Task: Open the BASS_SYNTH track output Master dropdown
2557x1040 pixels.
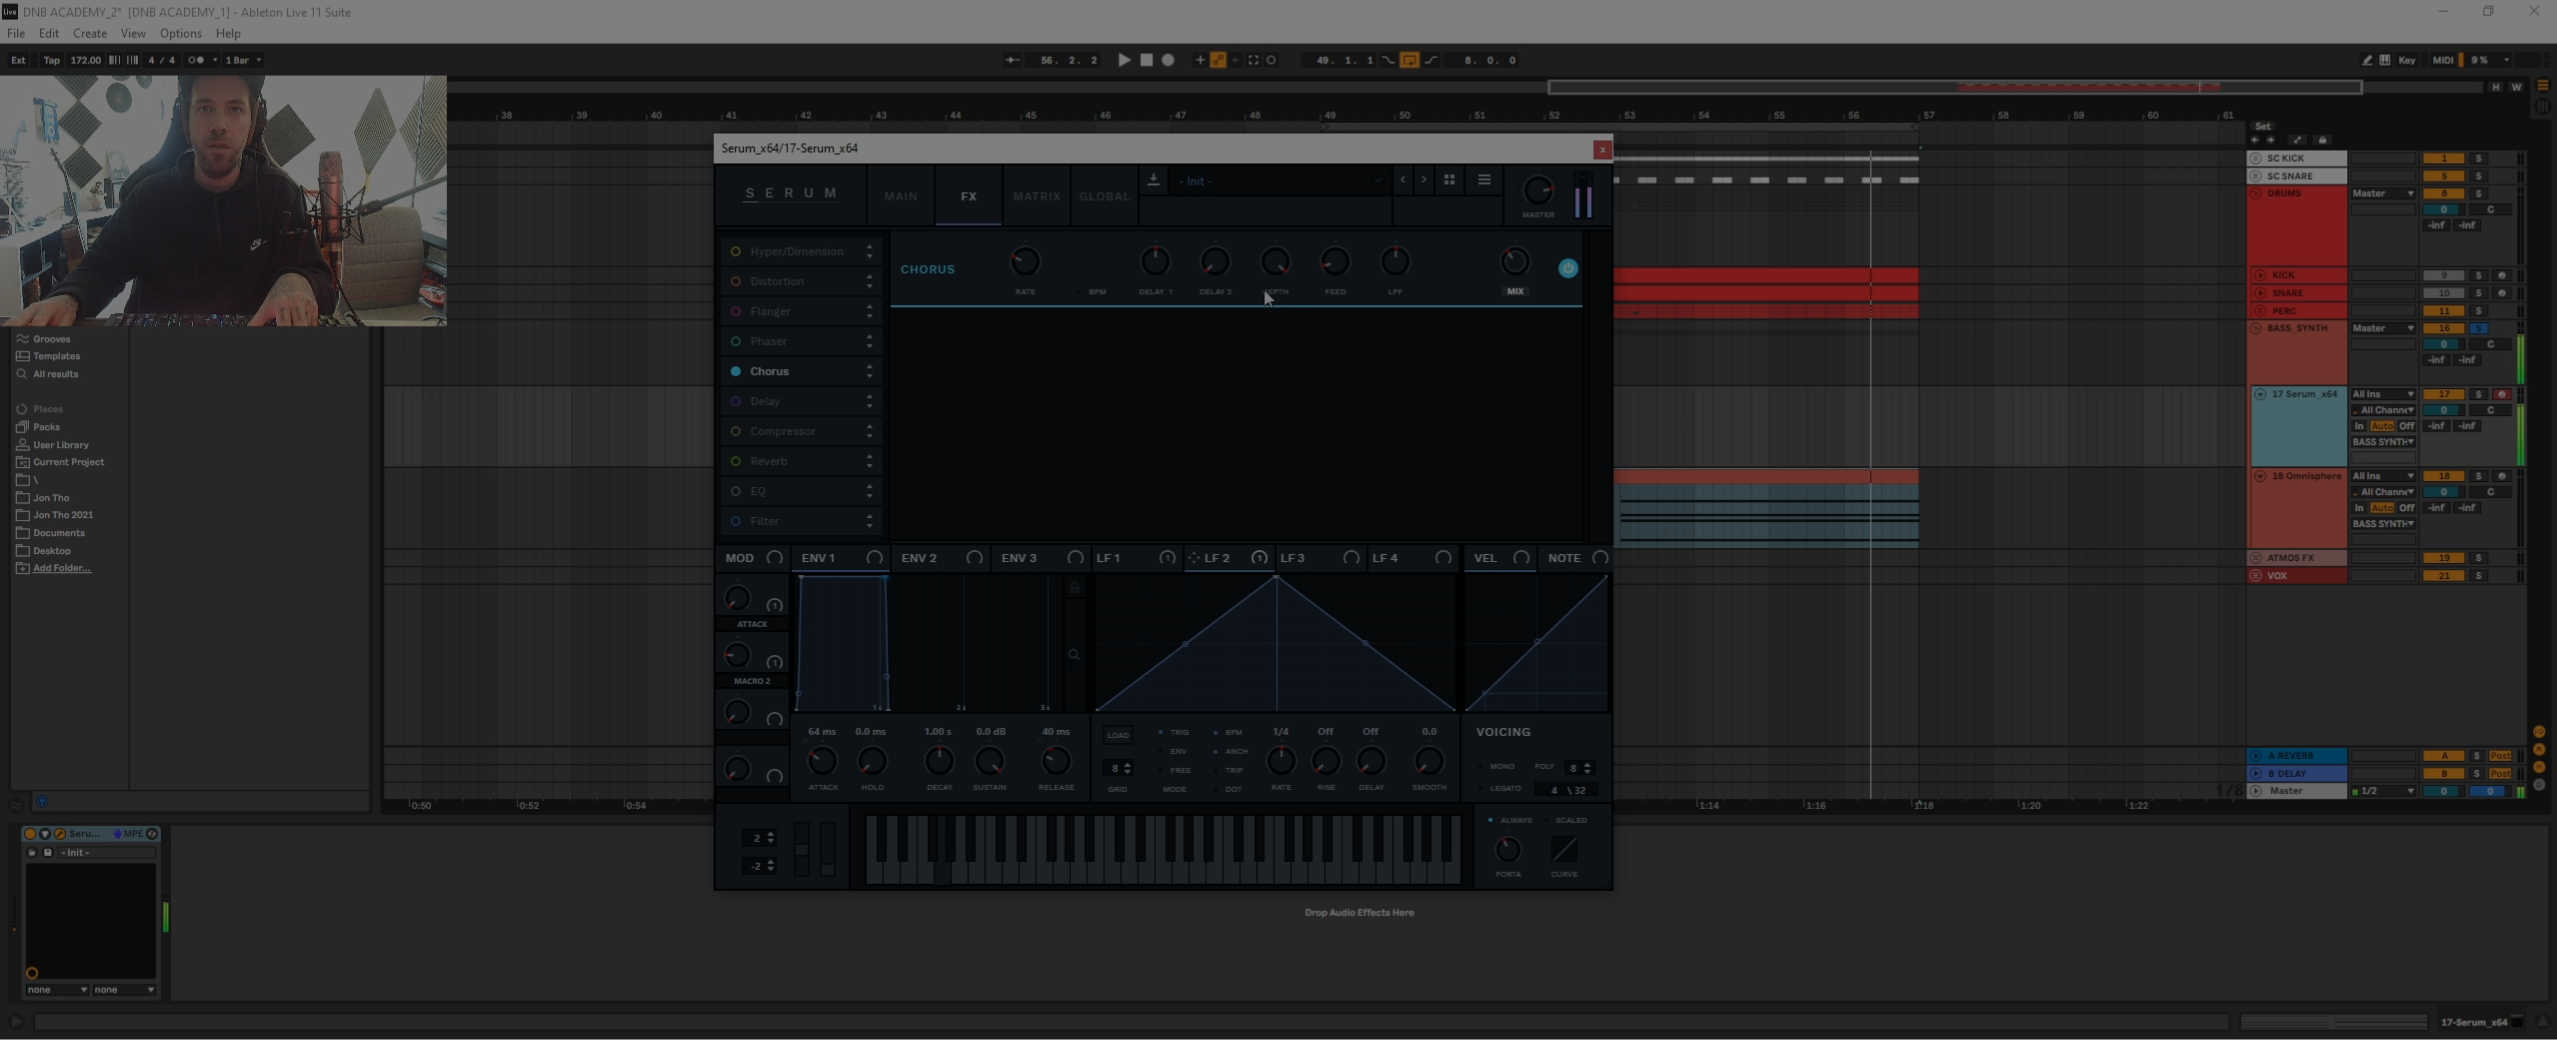Action: 2382,328
